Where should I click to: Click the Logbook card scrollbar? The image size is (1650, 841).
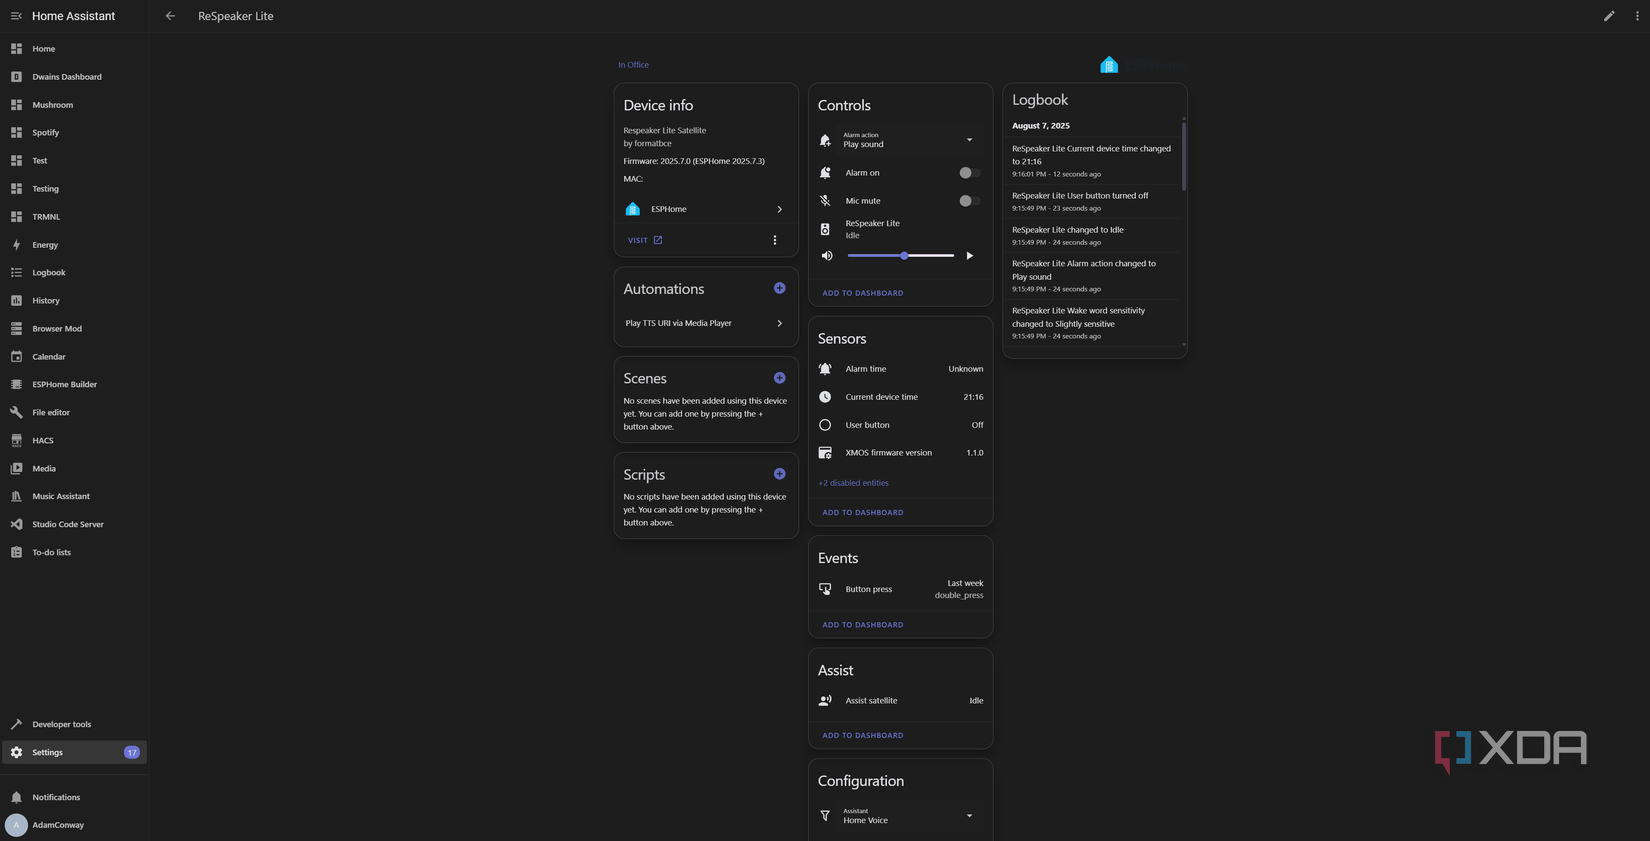pos(1184,155)
